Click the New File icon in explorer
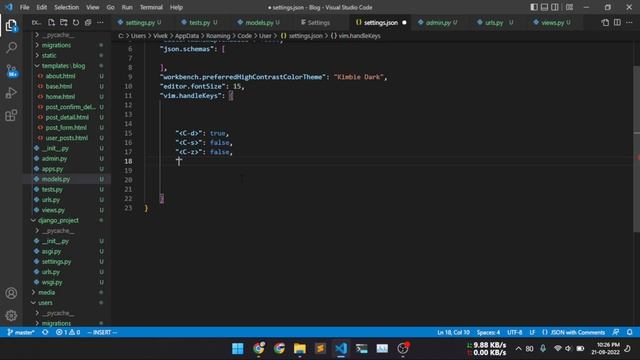Viewport: 640px width, 360px height. click(51, 22)
